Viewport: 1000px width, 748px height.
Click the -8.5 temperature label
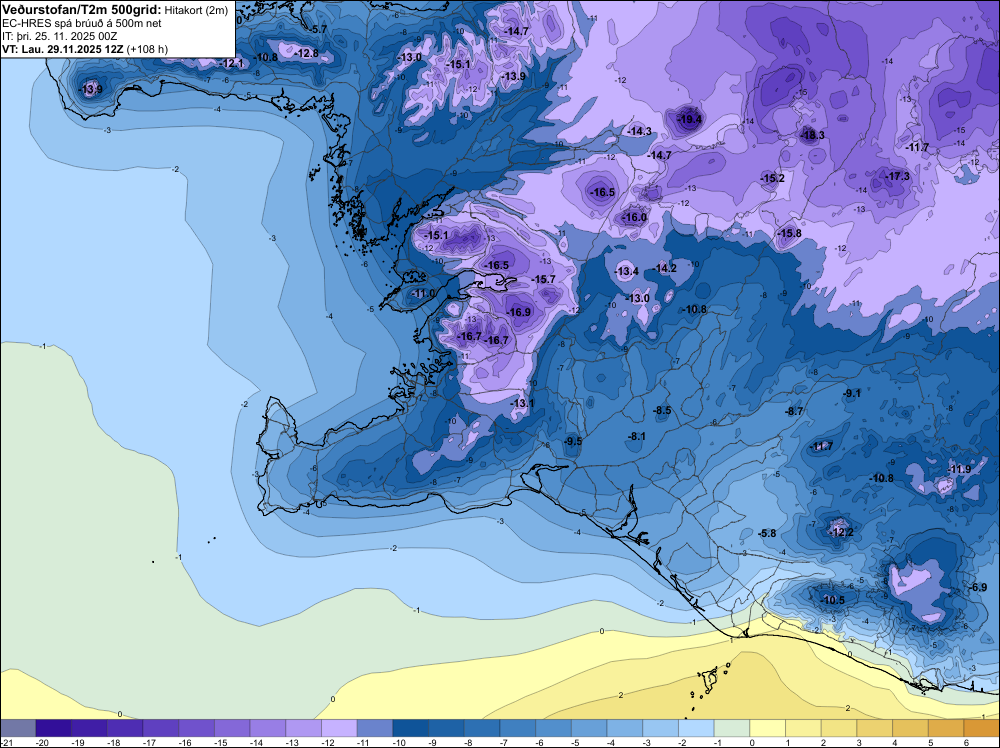click(663, 410)
